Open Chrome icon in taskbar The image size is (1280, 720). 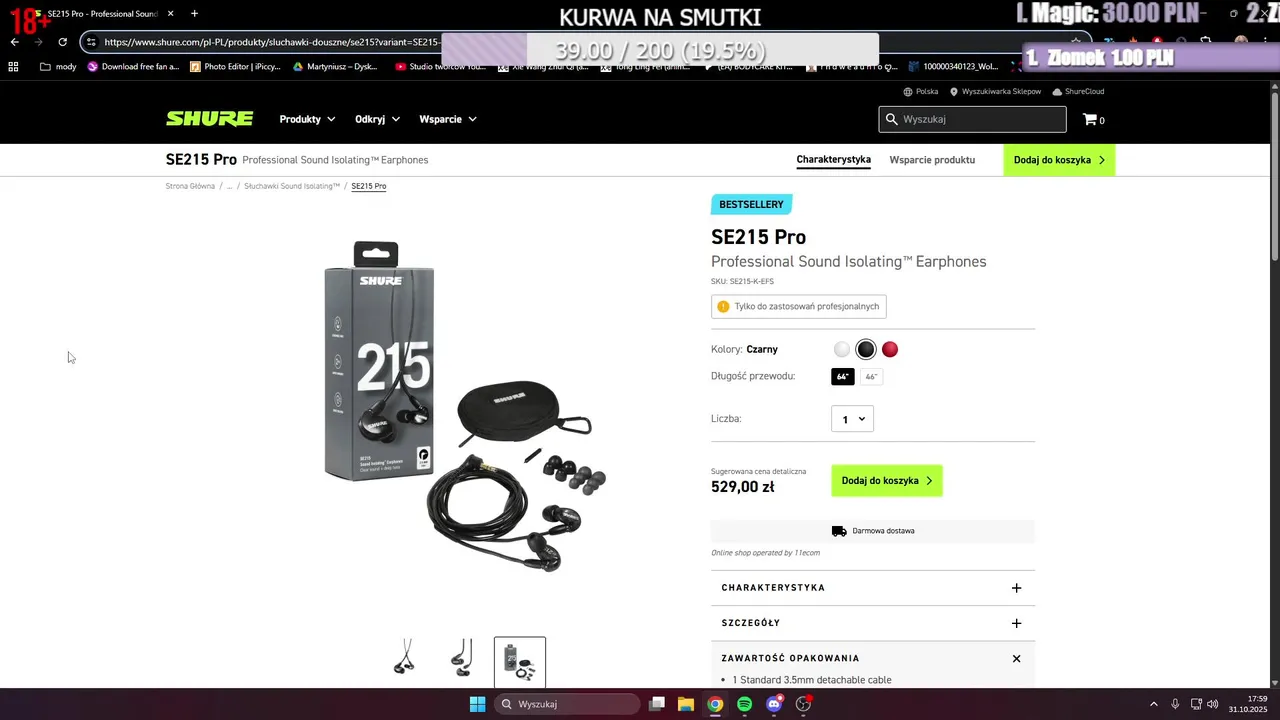[x=715, y=704]
